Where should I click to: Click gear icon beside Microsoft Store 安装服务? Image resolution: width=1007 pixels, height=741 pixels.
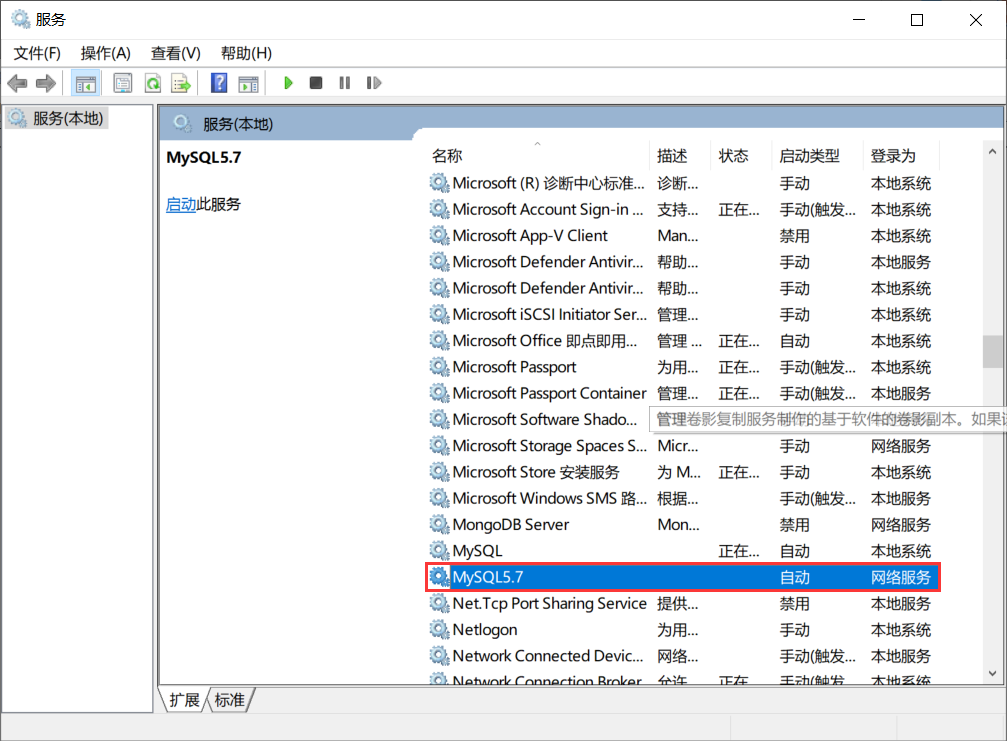pos(439,472)
